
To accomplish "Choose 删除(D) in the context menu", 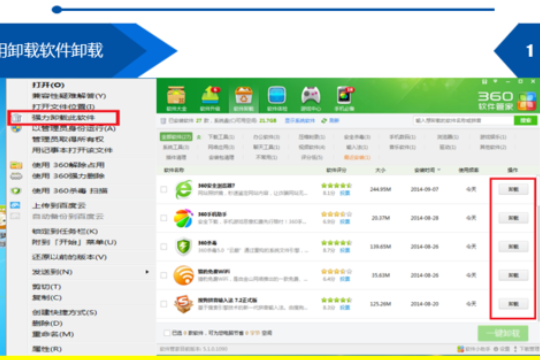I will 47,323.
